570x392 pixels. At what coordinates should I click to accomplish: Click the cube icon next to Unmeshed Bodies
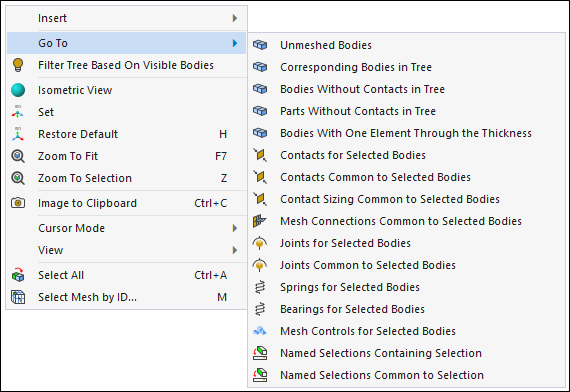point(260,45)
